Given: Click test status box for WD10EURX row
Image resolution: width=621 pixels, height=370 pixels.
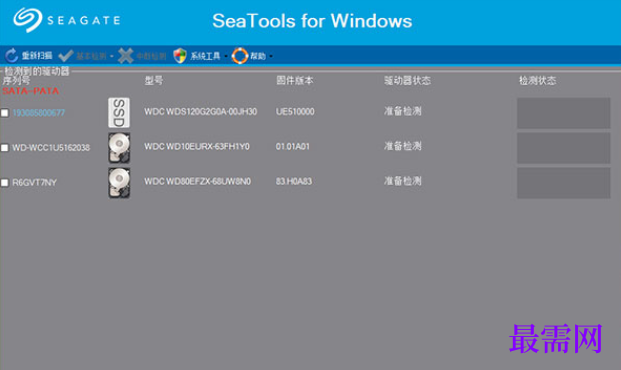Looking at the screenshot, I should pos(564,148).
